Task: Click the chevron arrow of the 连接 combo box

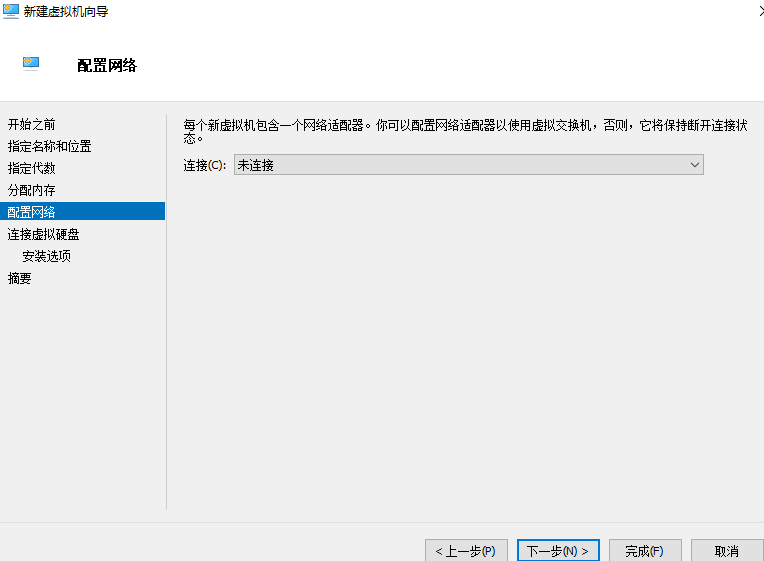Action: point(695,165)
